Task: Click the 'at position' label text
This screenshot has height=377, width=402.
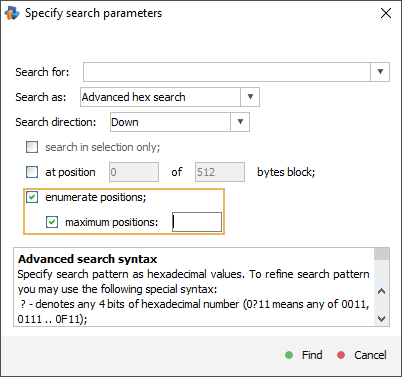Action: tap(70, 172)
